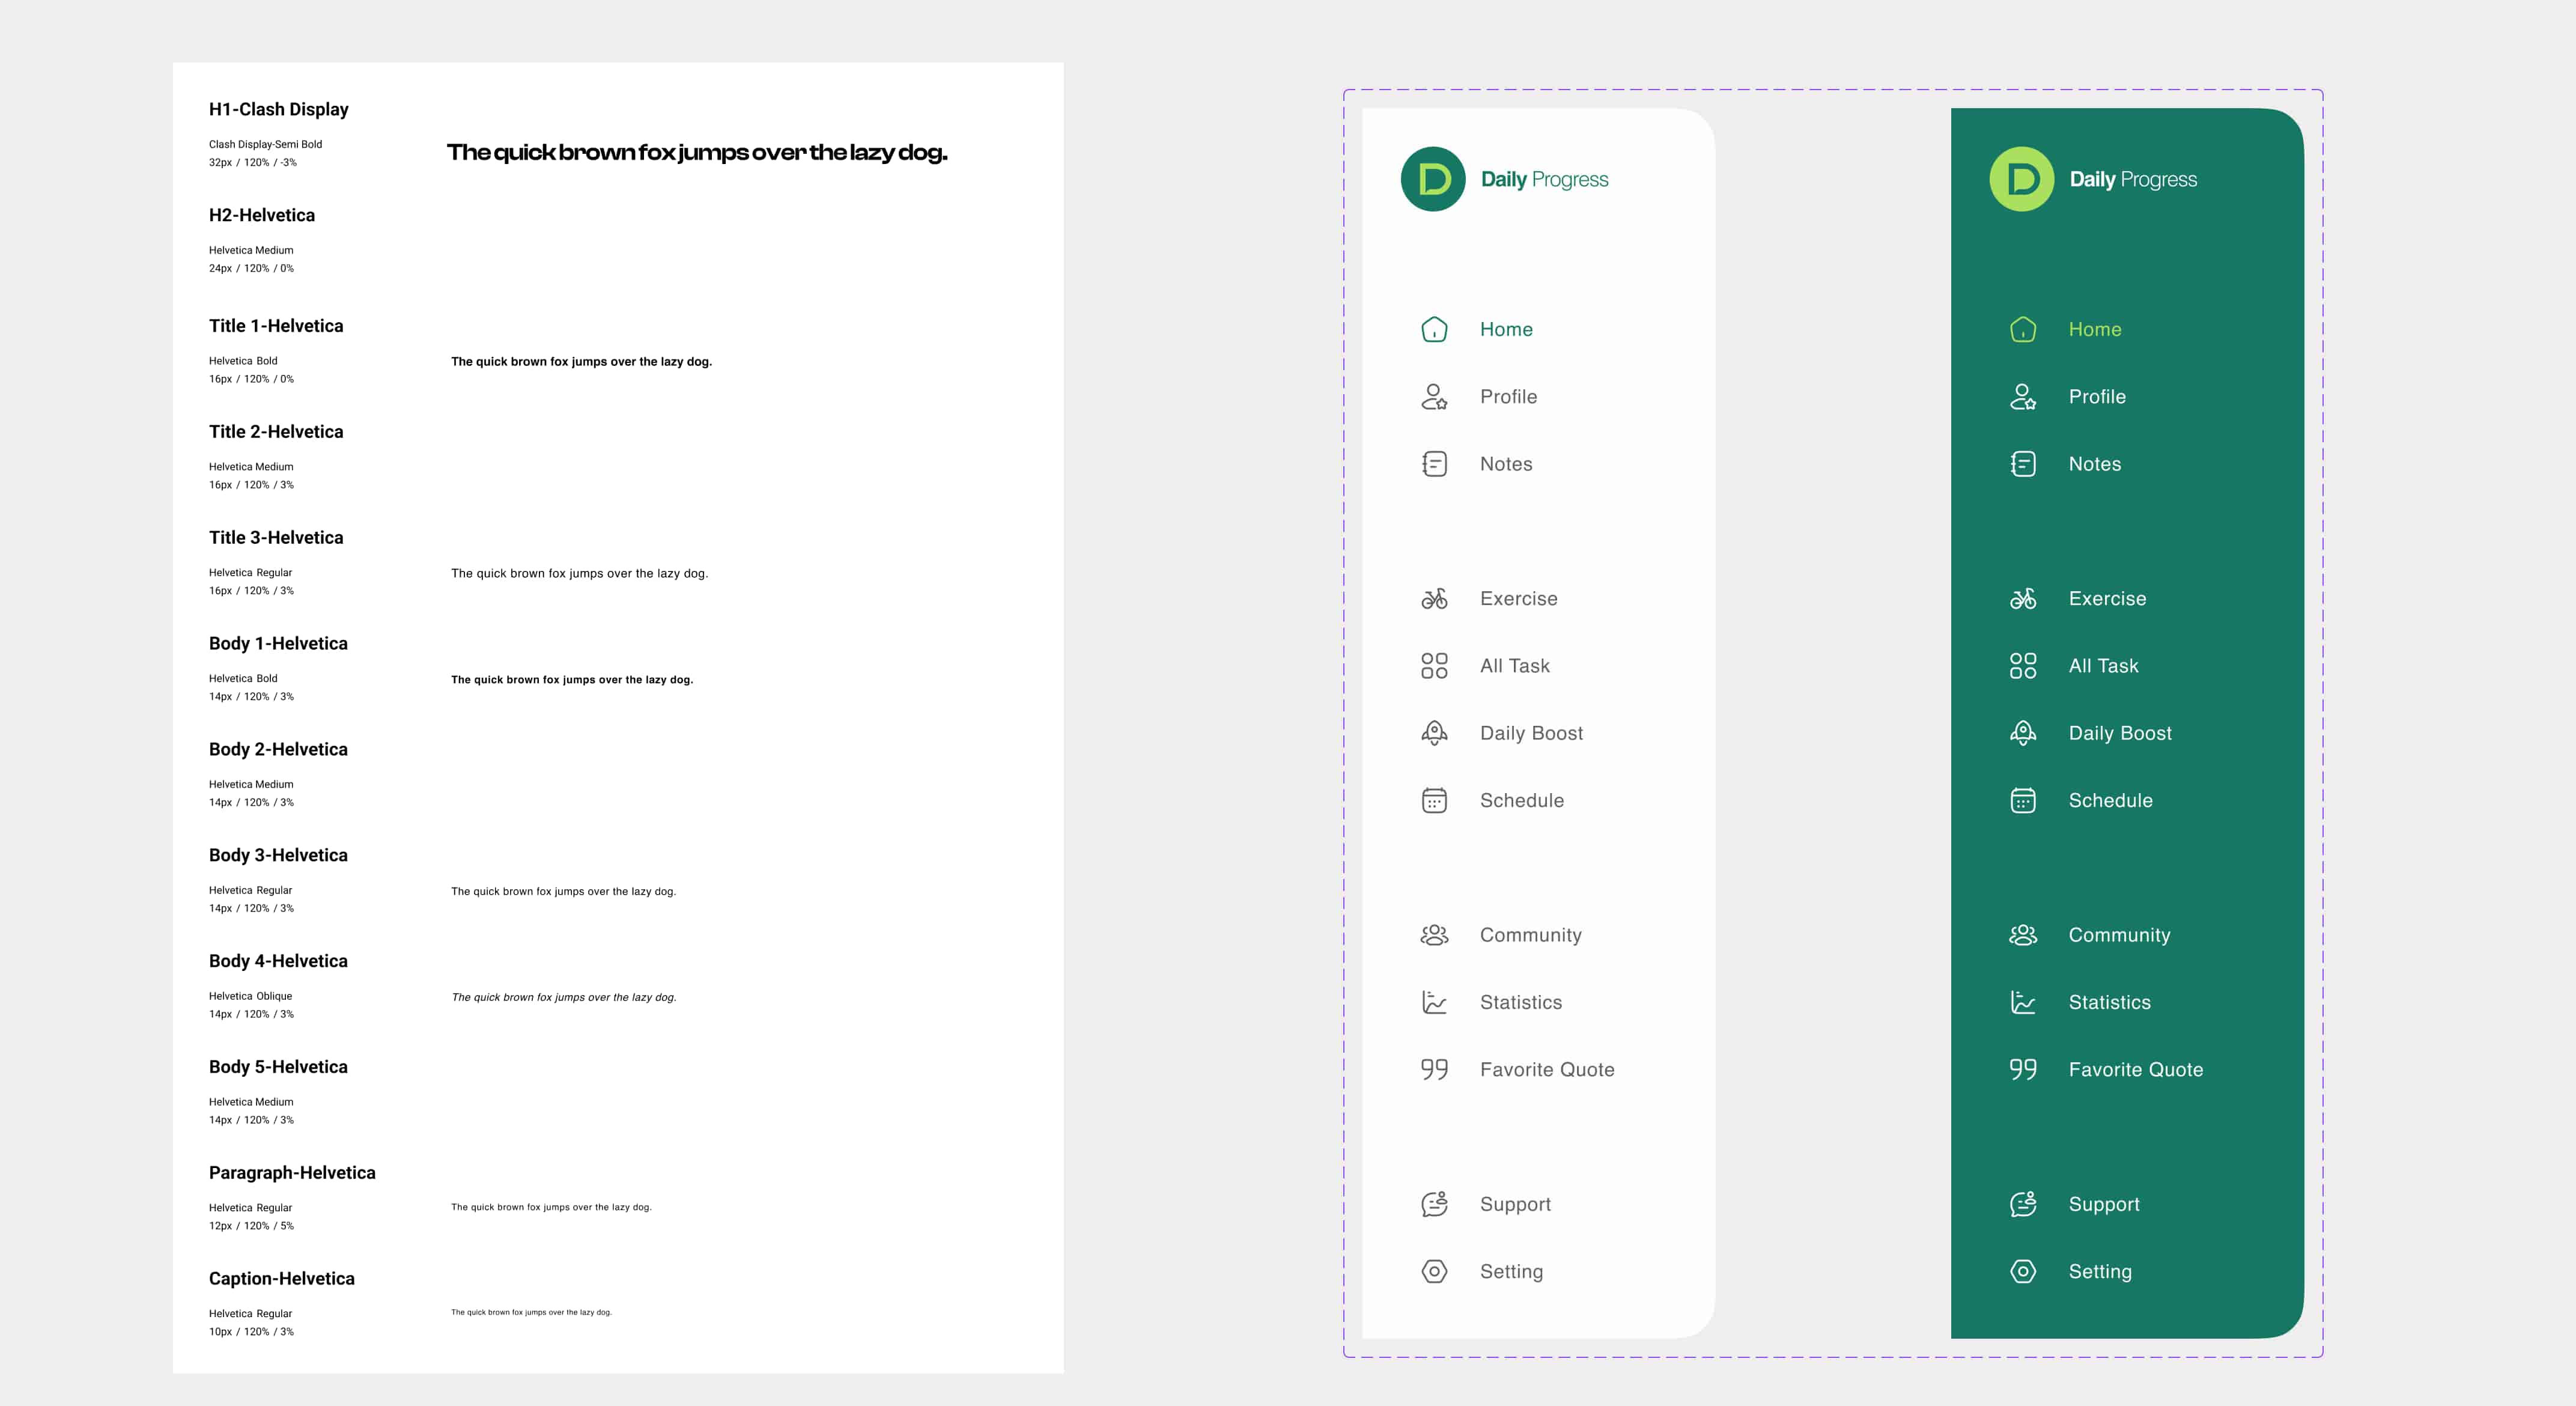The image size is (2576, 1406).
Task: Open the Schedule calendar icon
Action: 1434,800
